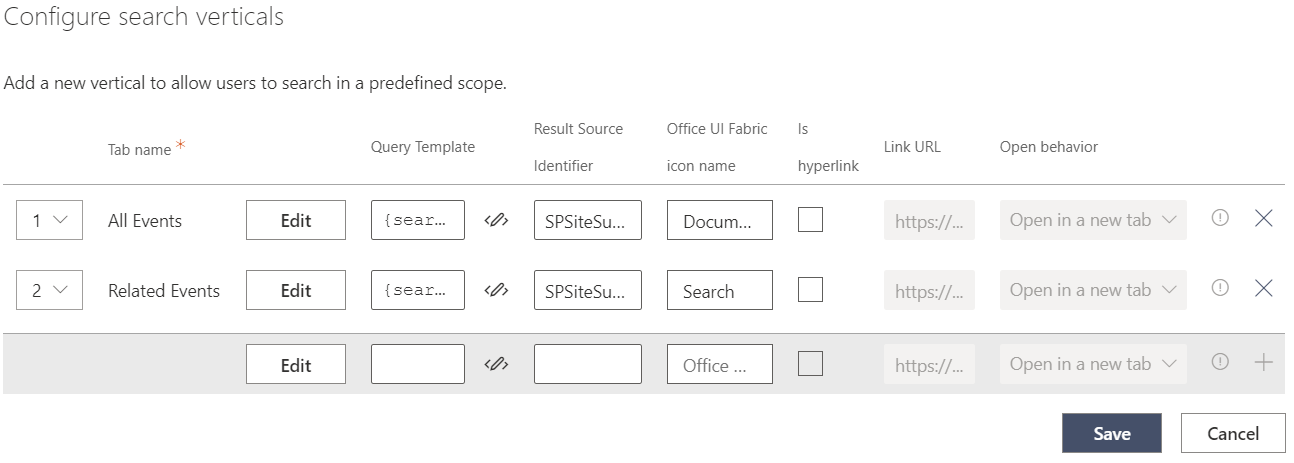Click info icon in the new empty row
Image resolution: width=1294 pixels, height=463 pixels.
point(1220,362)
